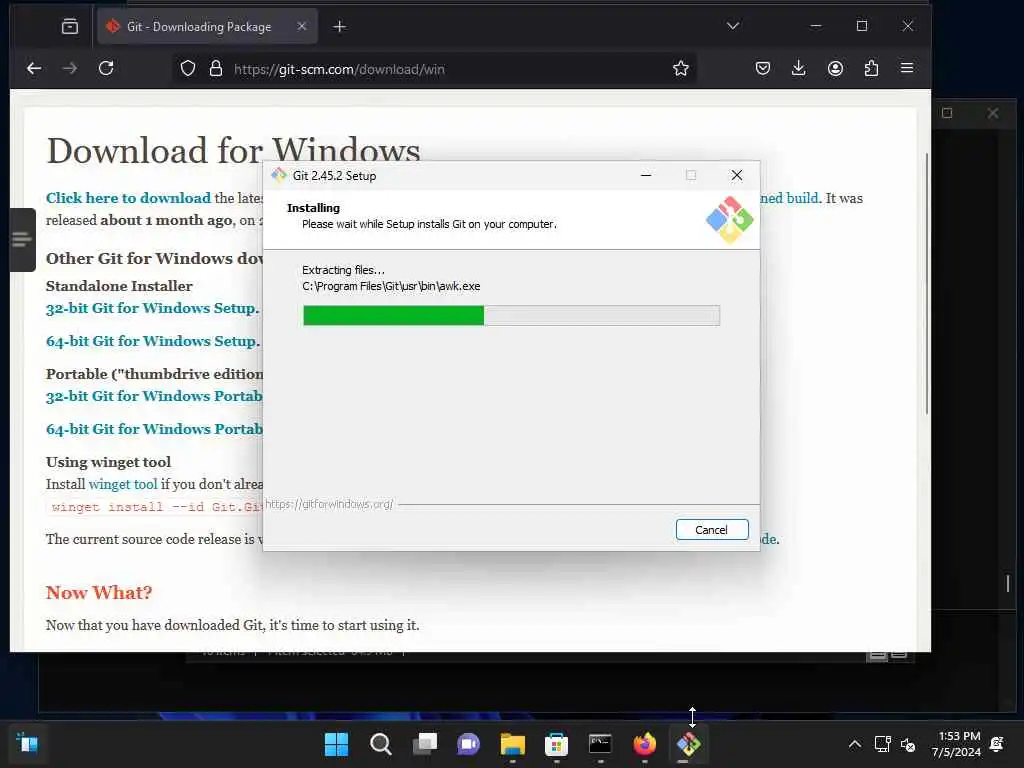Open a new browser tab
Viewport: 1024px width, 768px height.
pyautogui.click(x=340, y=26)
